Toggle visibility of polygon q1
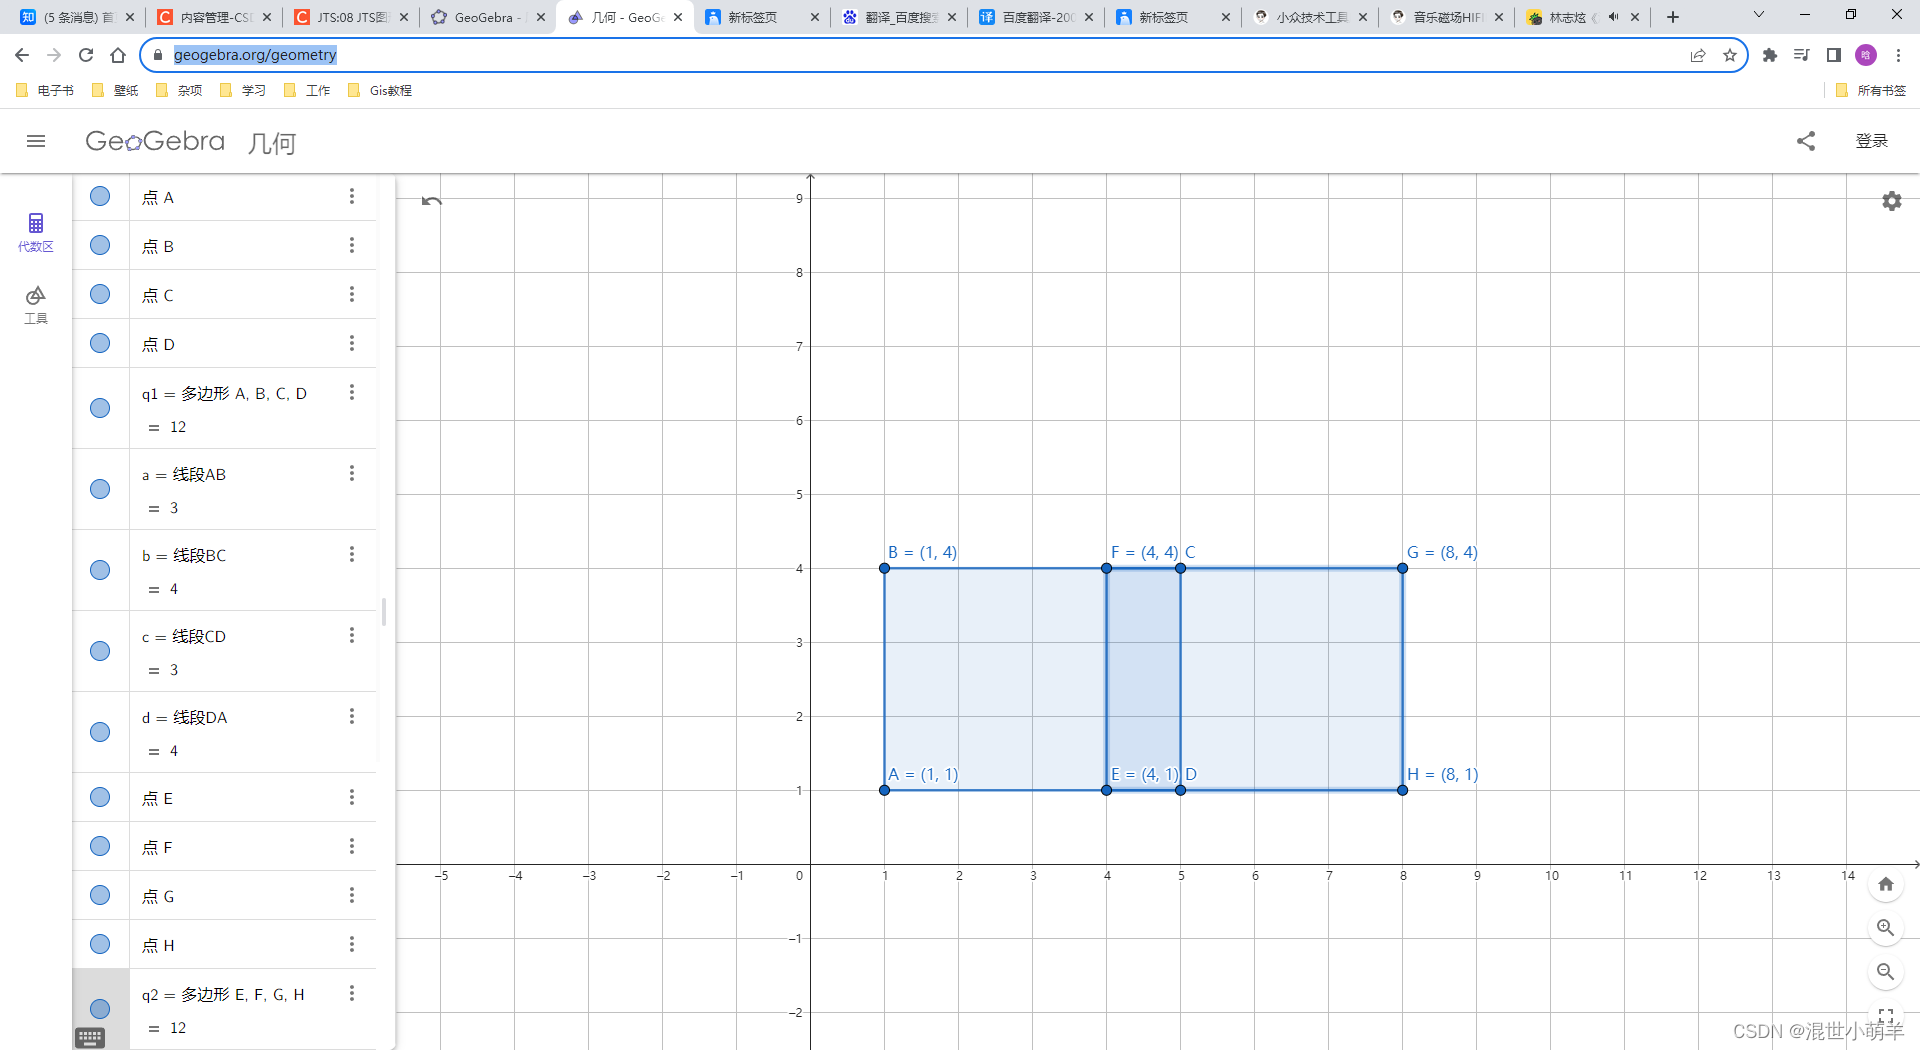 tap(100, 408)
